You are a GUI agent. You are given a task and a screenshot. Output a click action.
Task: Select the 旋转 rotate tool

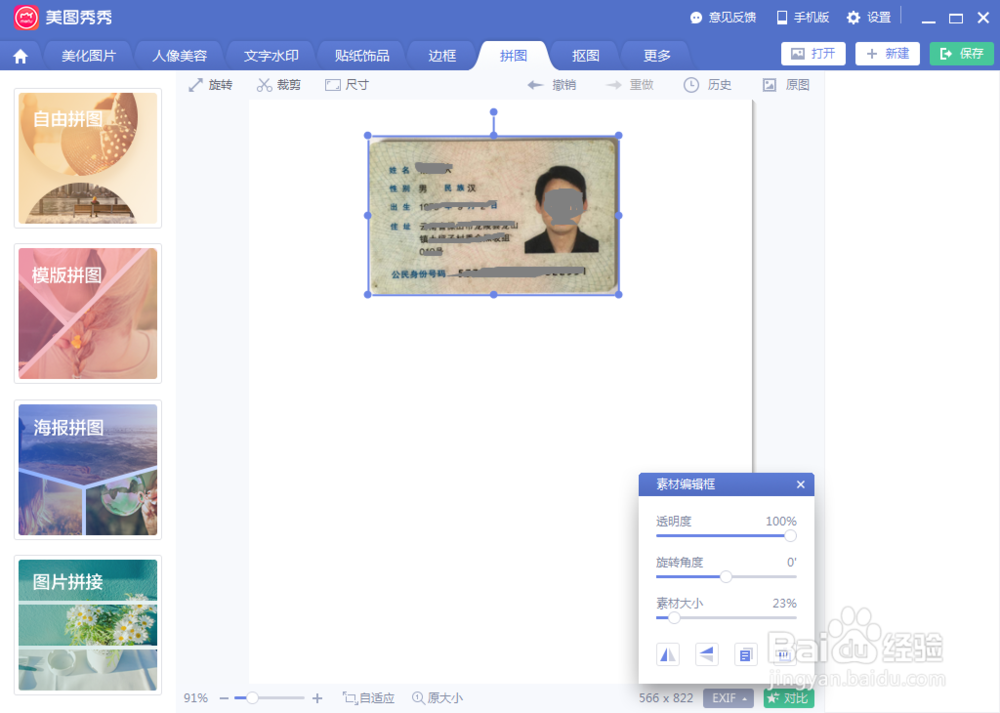click(x=208, y=85)
